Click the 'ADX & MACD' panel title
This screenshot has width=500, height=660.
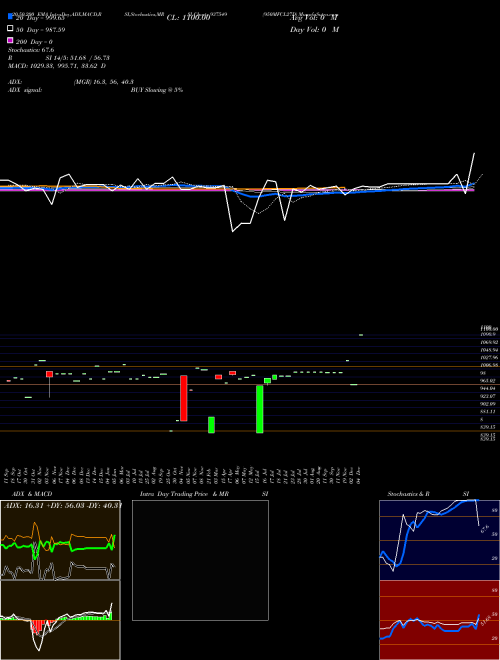tap(32, 494)
